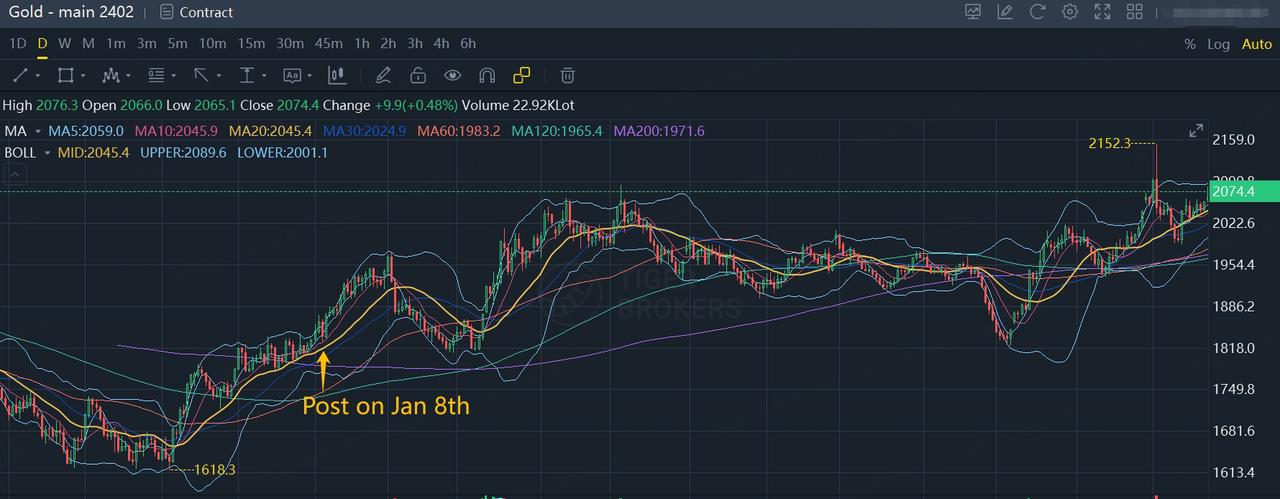Click the Contract document icon
The width and height of the screenshot is (1280, 499).
point(166,12)
